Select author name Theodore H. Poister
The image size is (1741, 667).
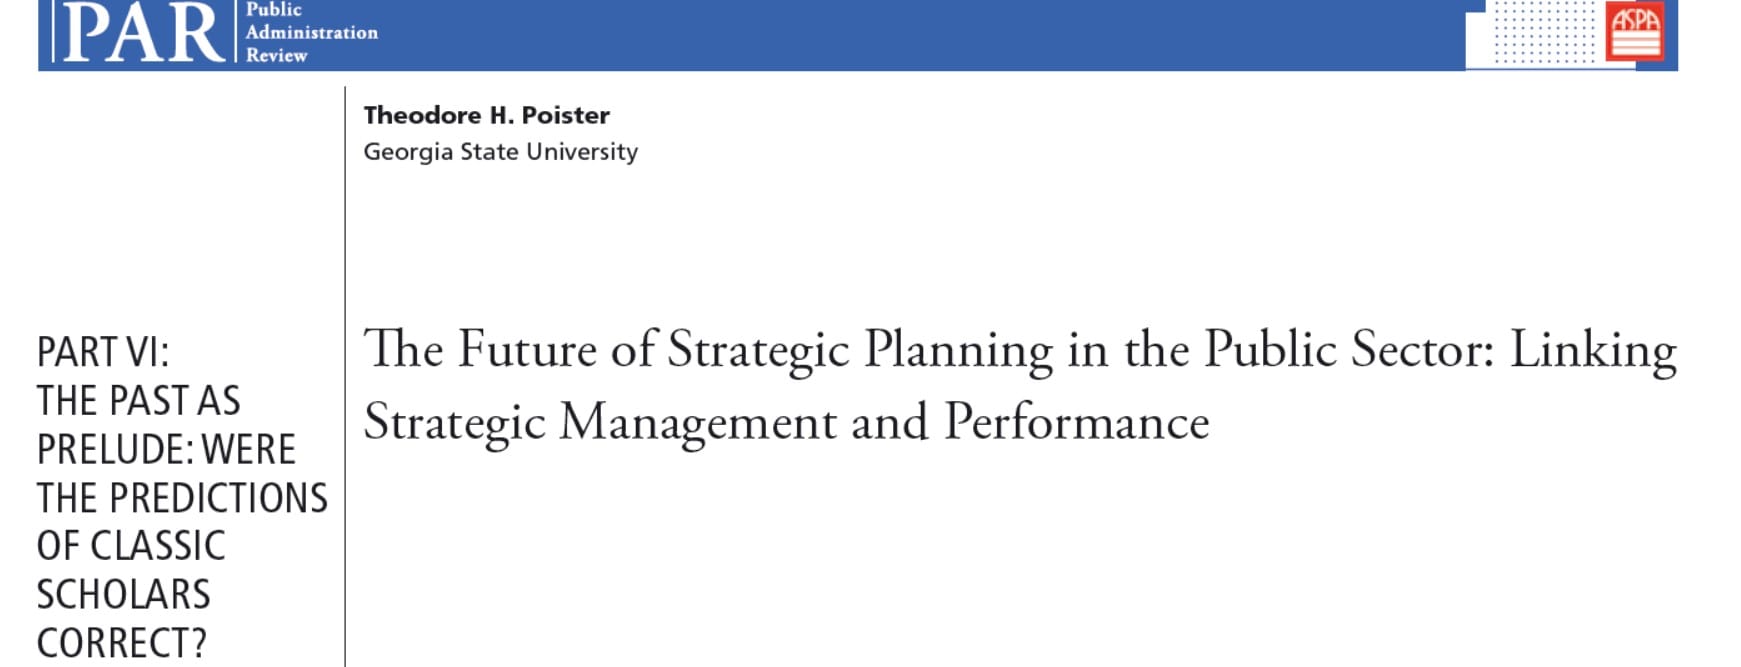(486, 116)
